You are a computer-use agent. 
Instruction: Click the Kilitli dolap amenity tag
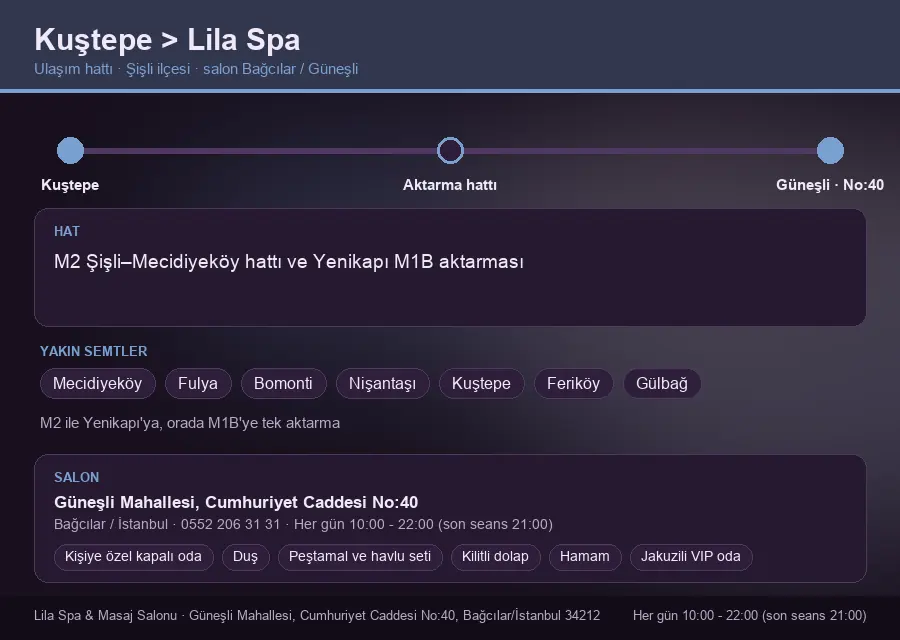coord(495,557)
